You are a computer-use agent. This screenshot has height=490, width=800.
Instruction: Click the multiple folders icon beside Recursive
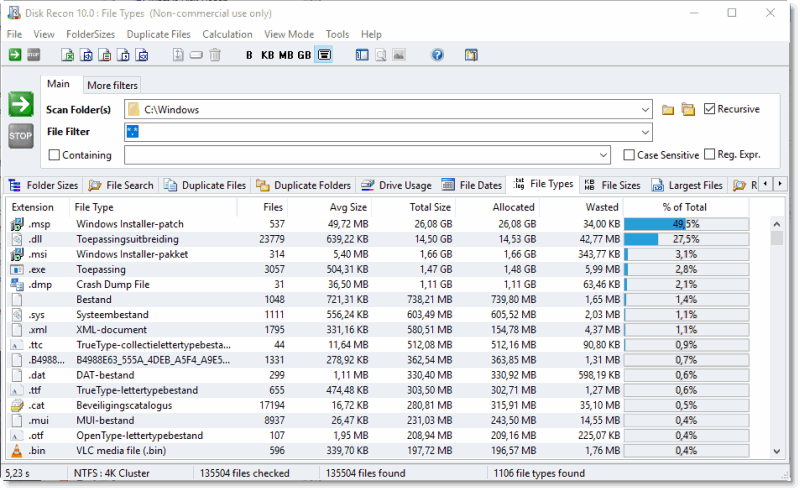coord(688,110)
